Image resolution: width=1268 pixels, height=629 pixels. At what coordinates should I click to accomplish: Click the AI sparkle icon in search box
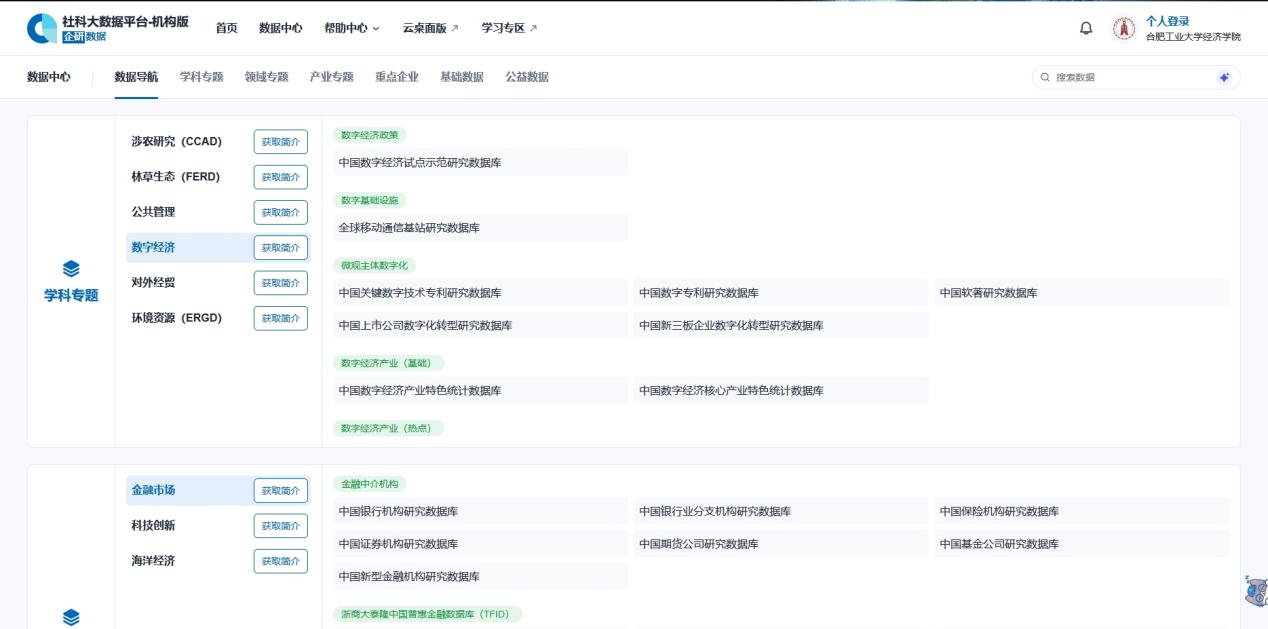point(1224,78)
